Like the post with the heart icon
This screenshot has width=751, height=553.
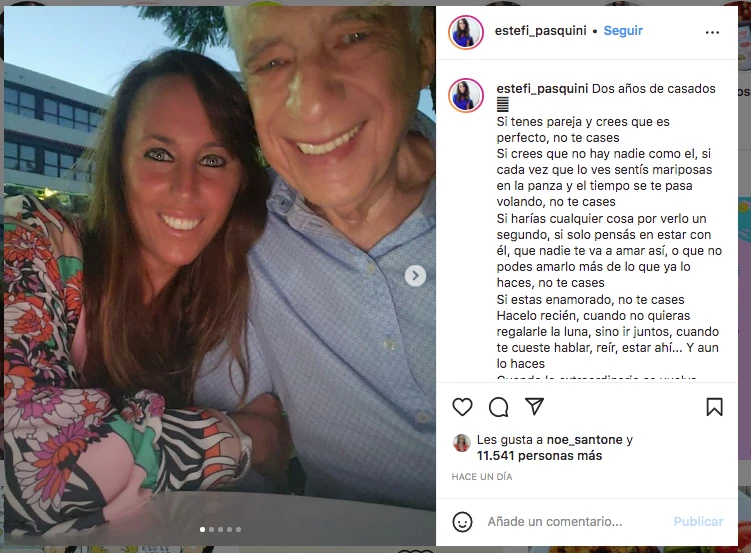462,407
